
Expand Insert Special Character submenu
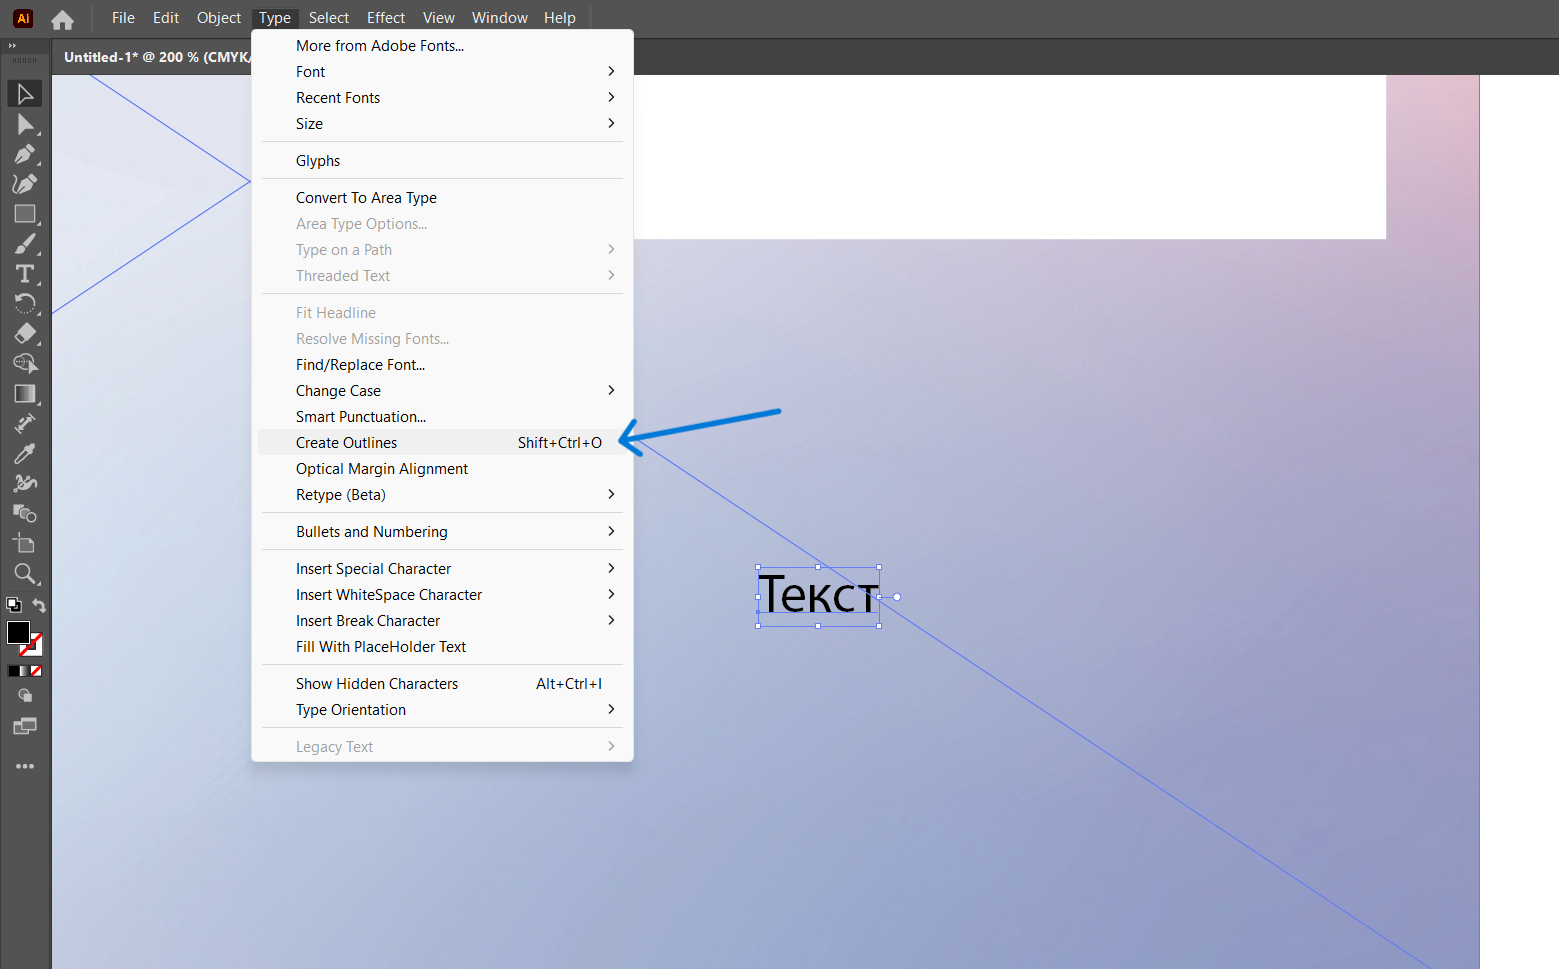442,569
